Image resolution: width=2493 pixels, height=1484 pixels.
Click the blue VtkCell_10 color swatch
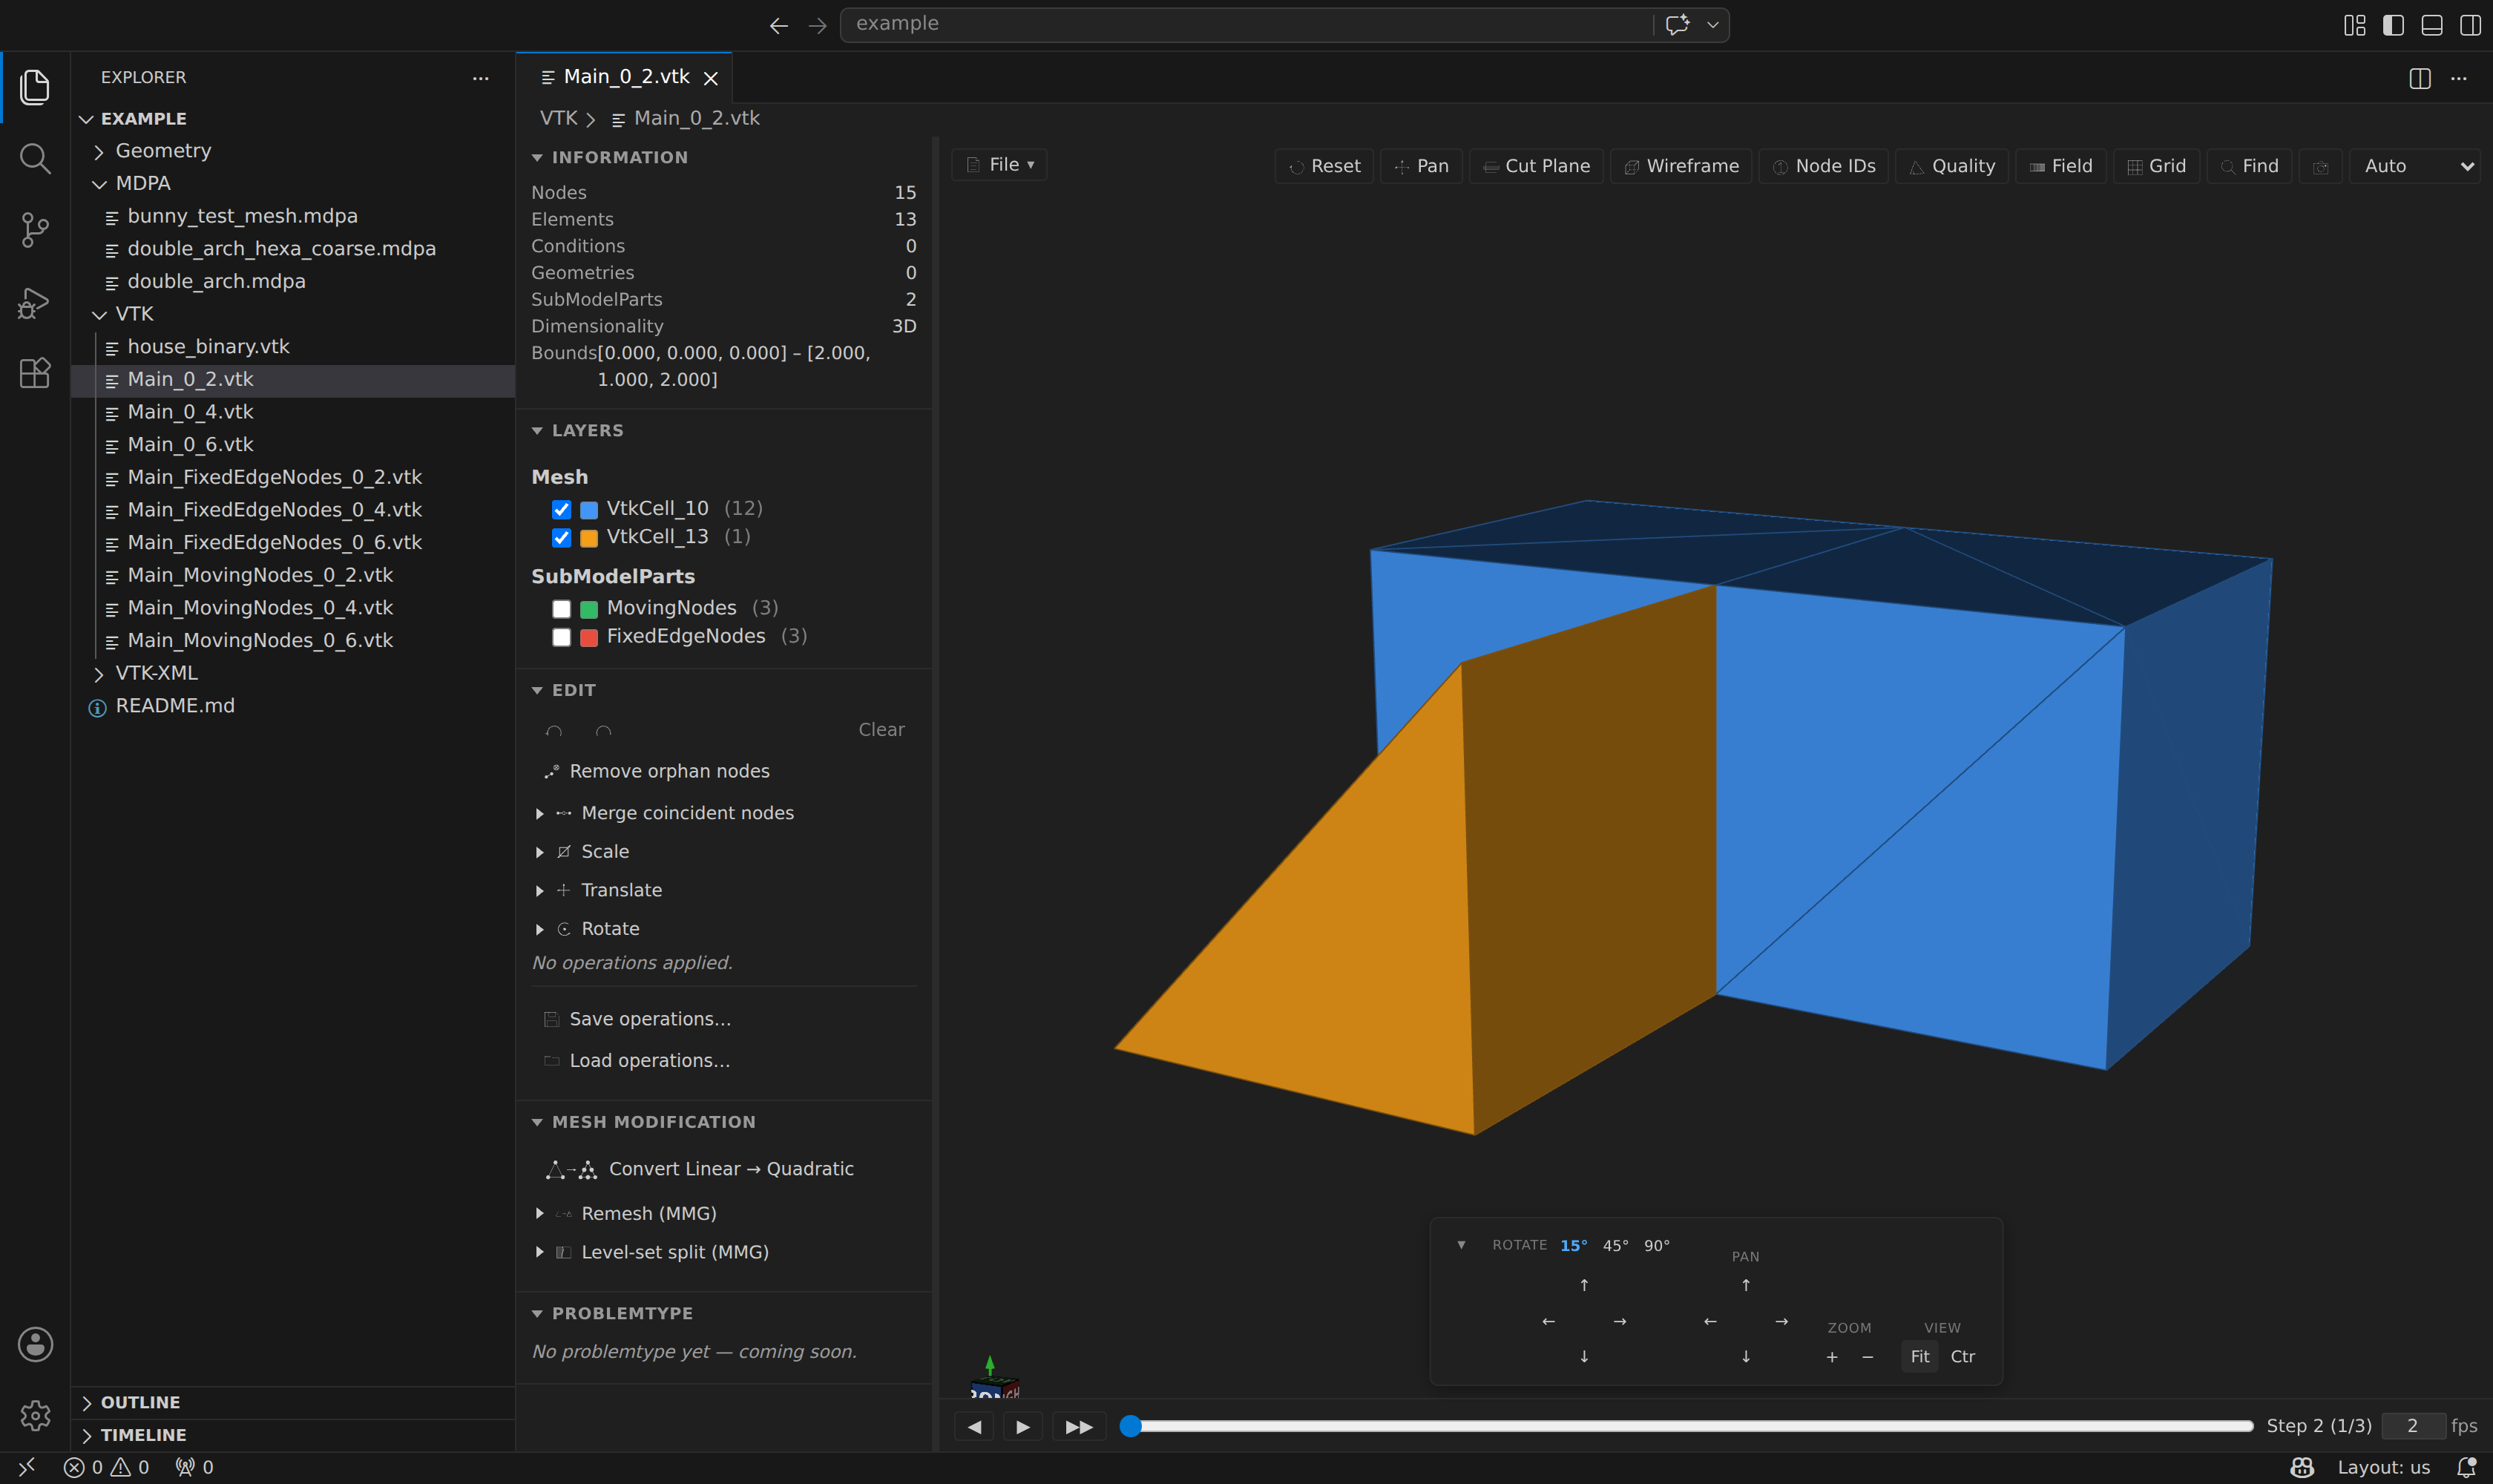click(x=589, y=510)
